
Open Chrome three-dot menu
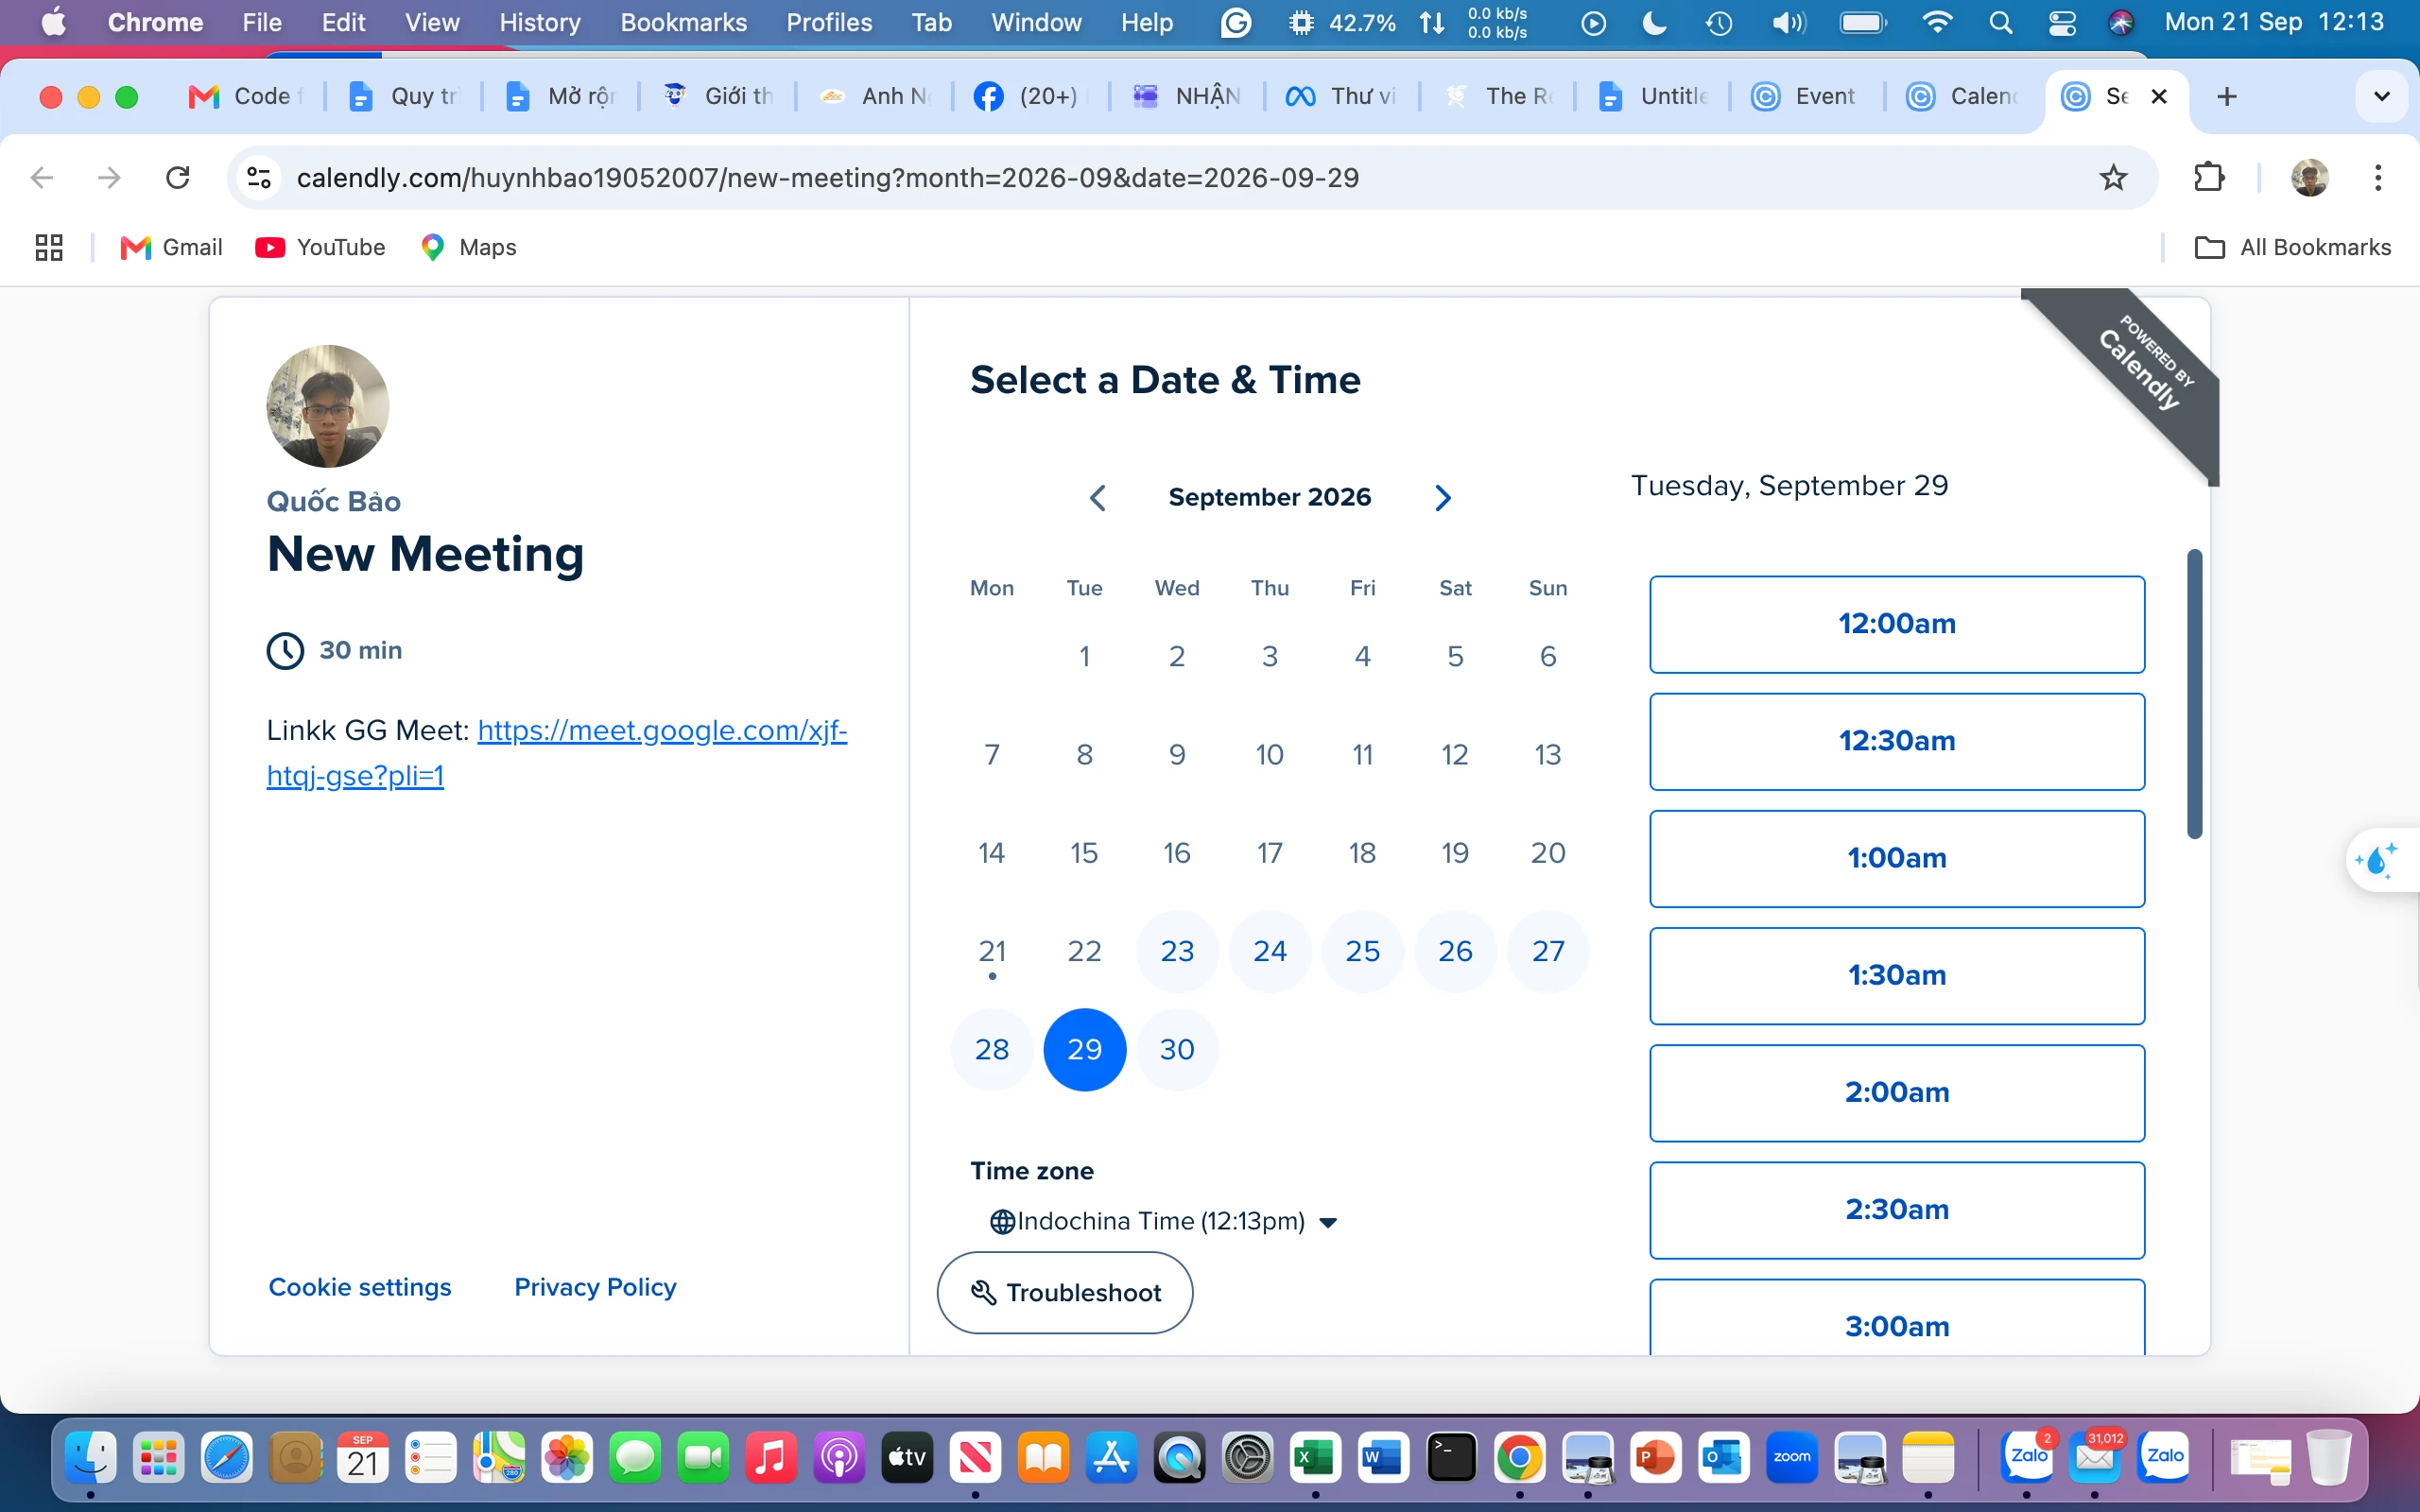2378,178
